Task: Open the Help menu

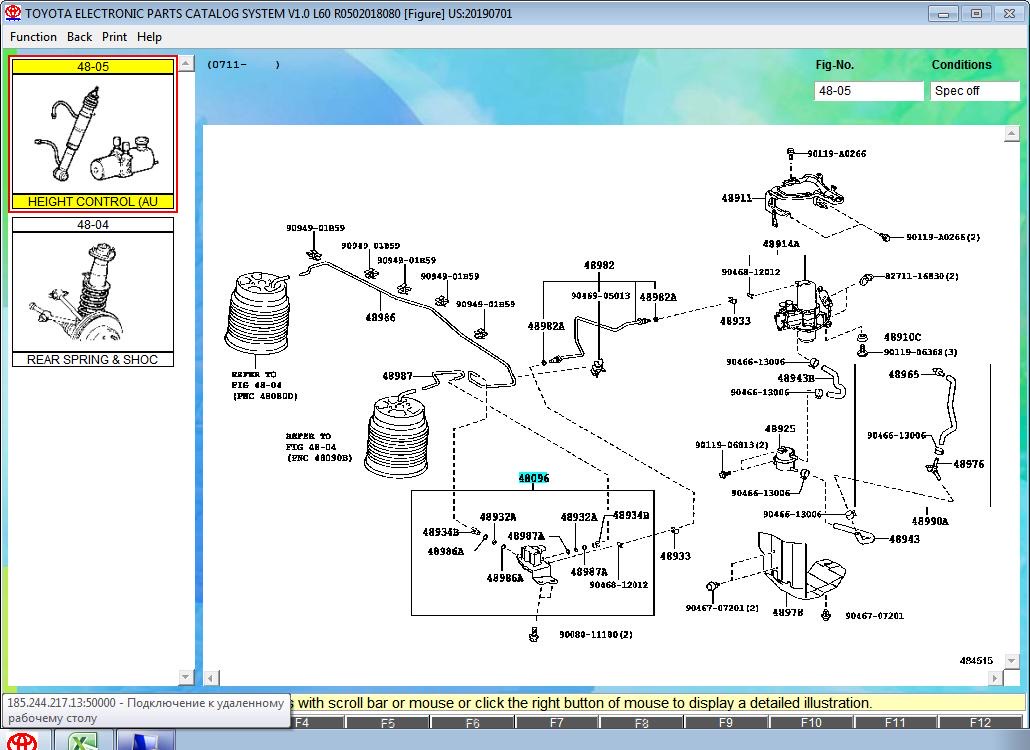Action: click(149, 36)
